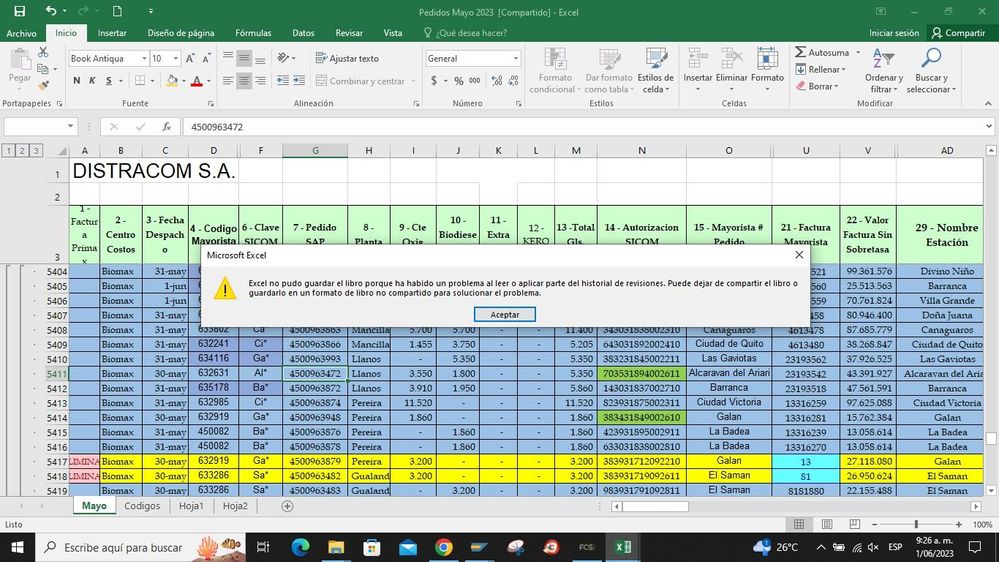Toggle middle vertical alignment
Viewport: 999px width, 562px height.
coord(244,59)
